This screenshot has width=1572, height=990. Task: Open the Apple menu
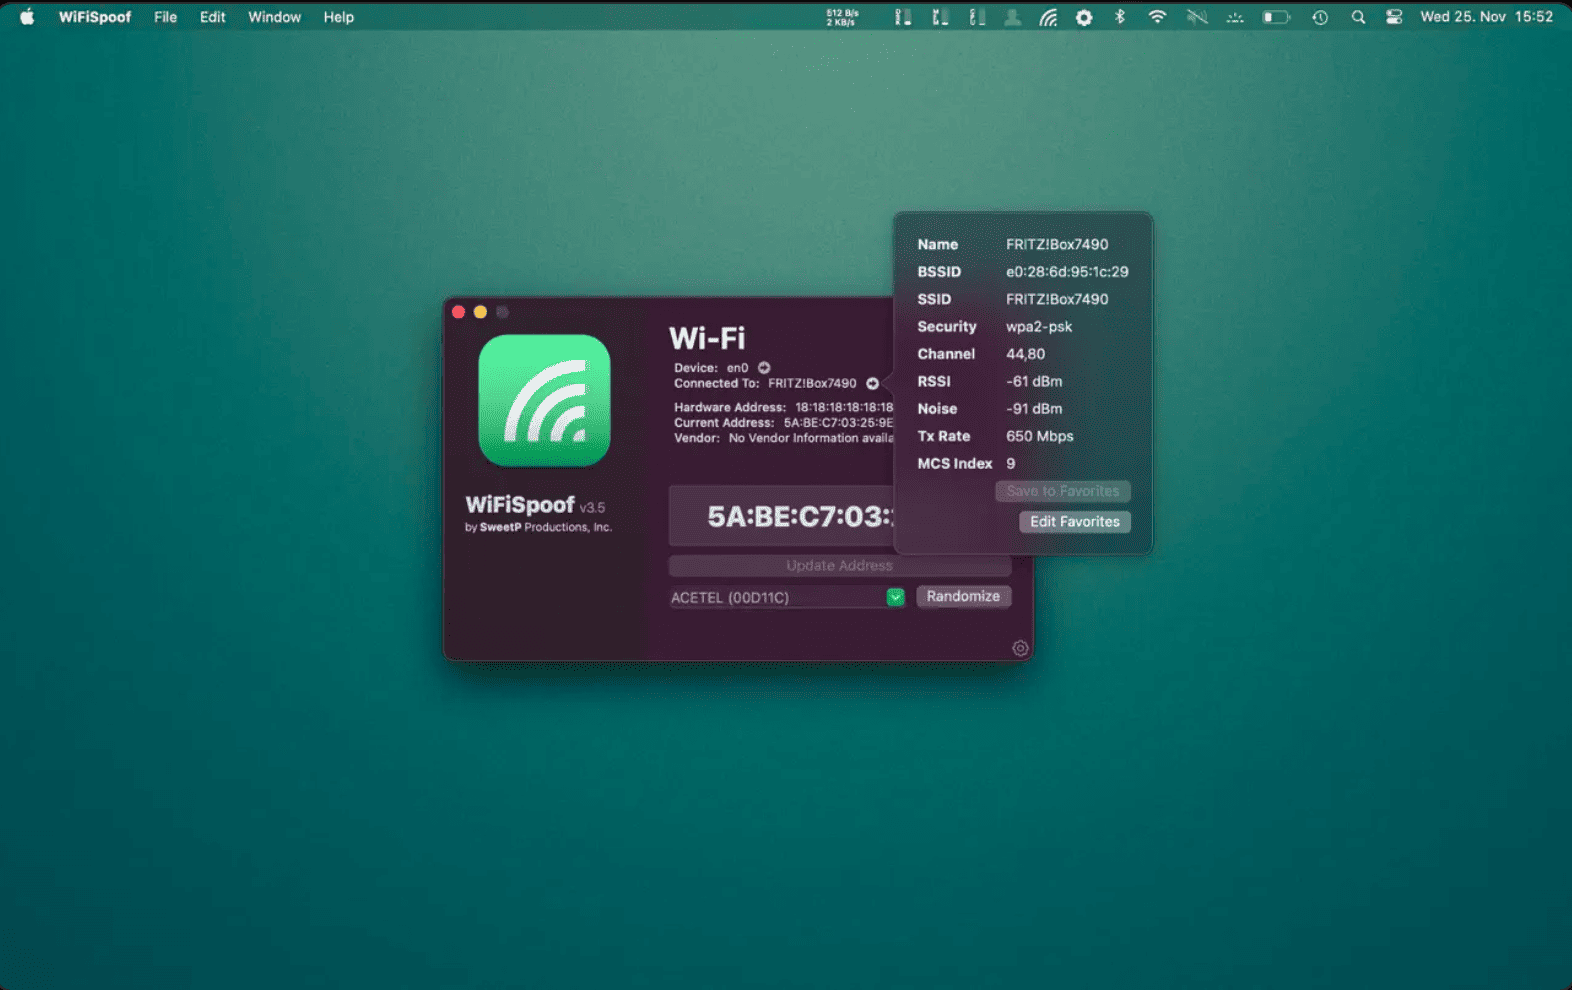coord(27,17)
